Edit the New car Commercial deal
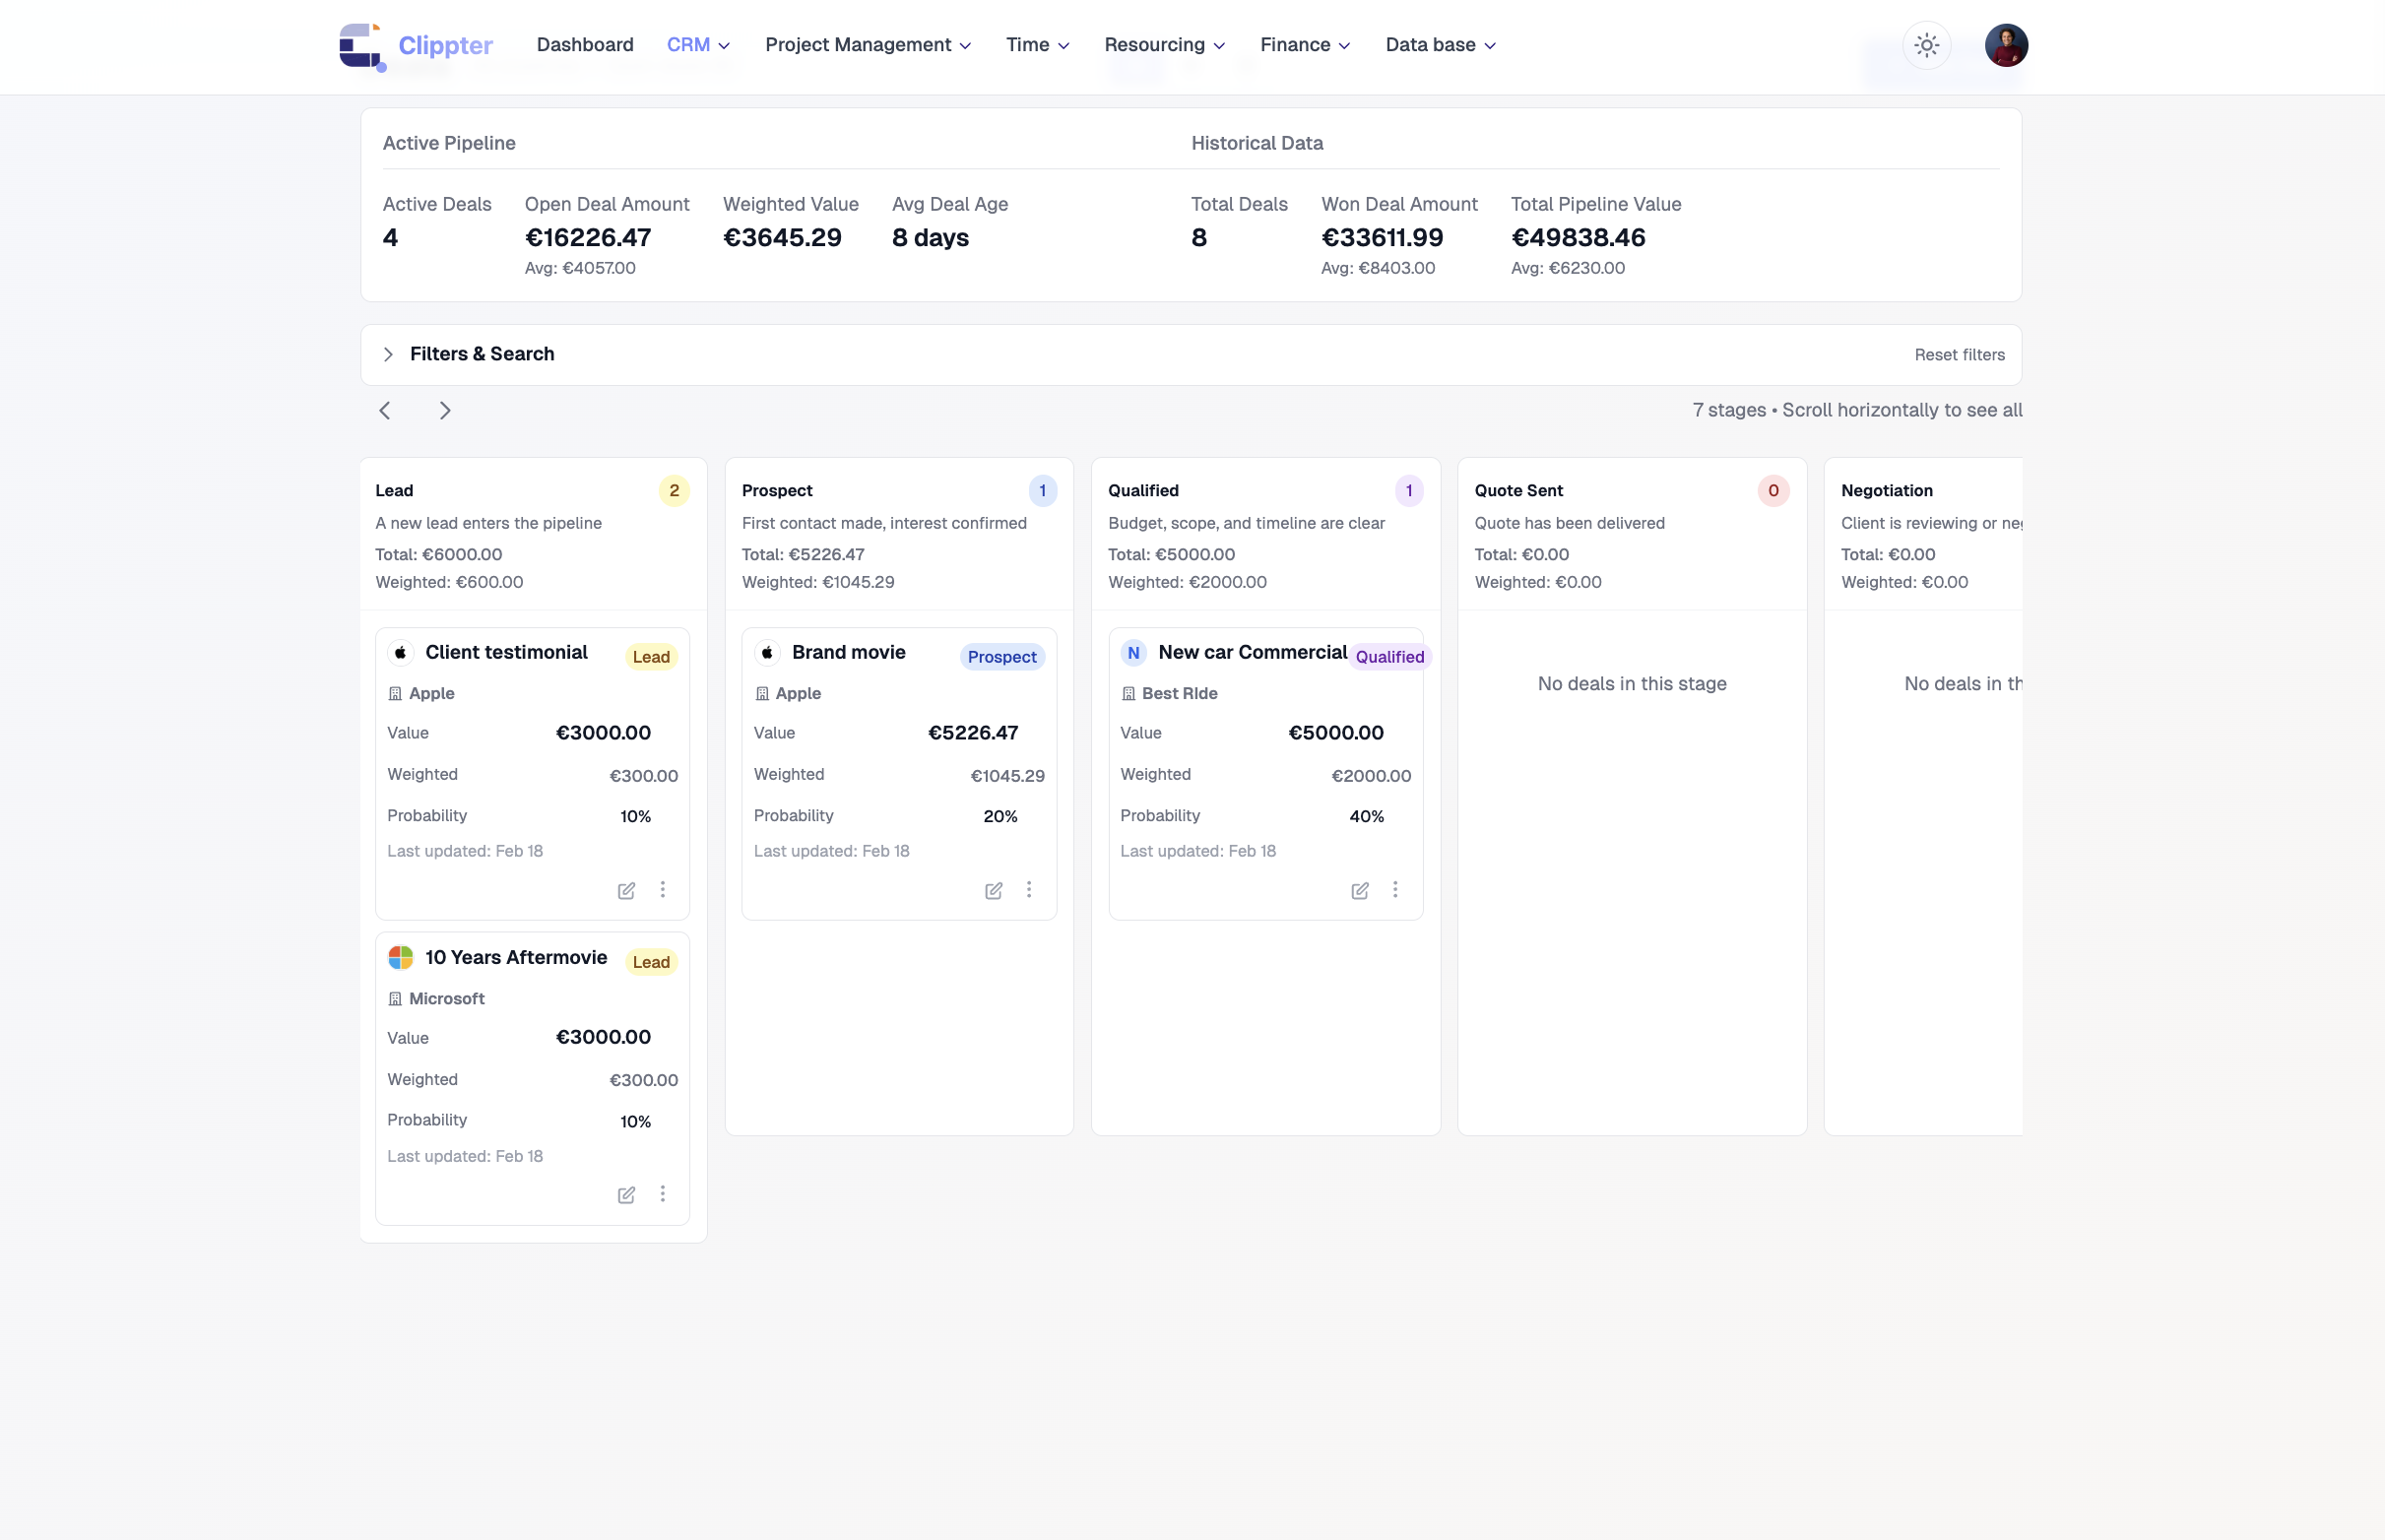 point(1359,890)
